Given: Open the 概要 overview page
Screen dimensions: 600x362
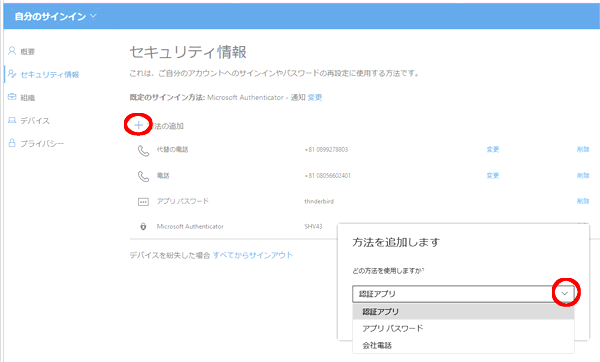Looking at the screenshot, I should coord(28,52).
